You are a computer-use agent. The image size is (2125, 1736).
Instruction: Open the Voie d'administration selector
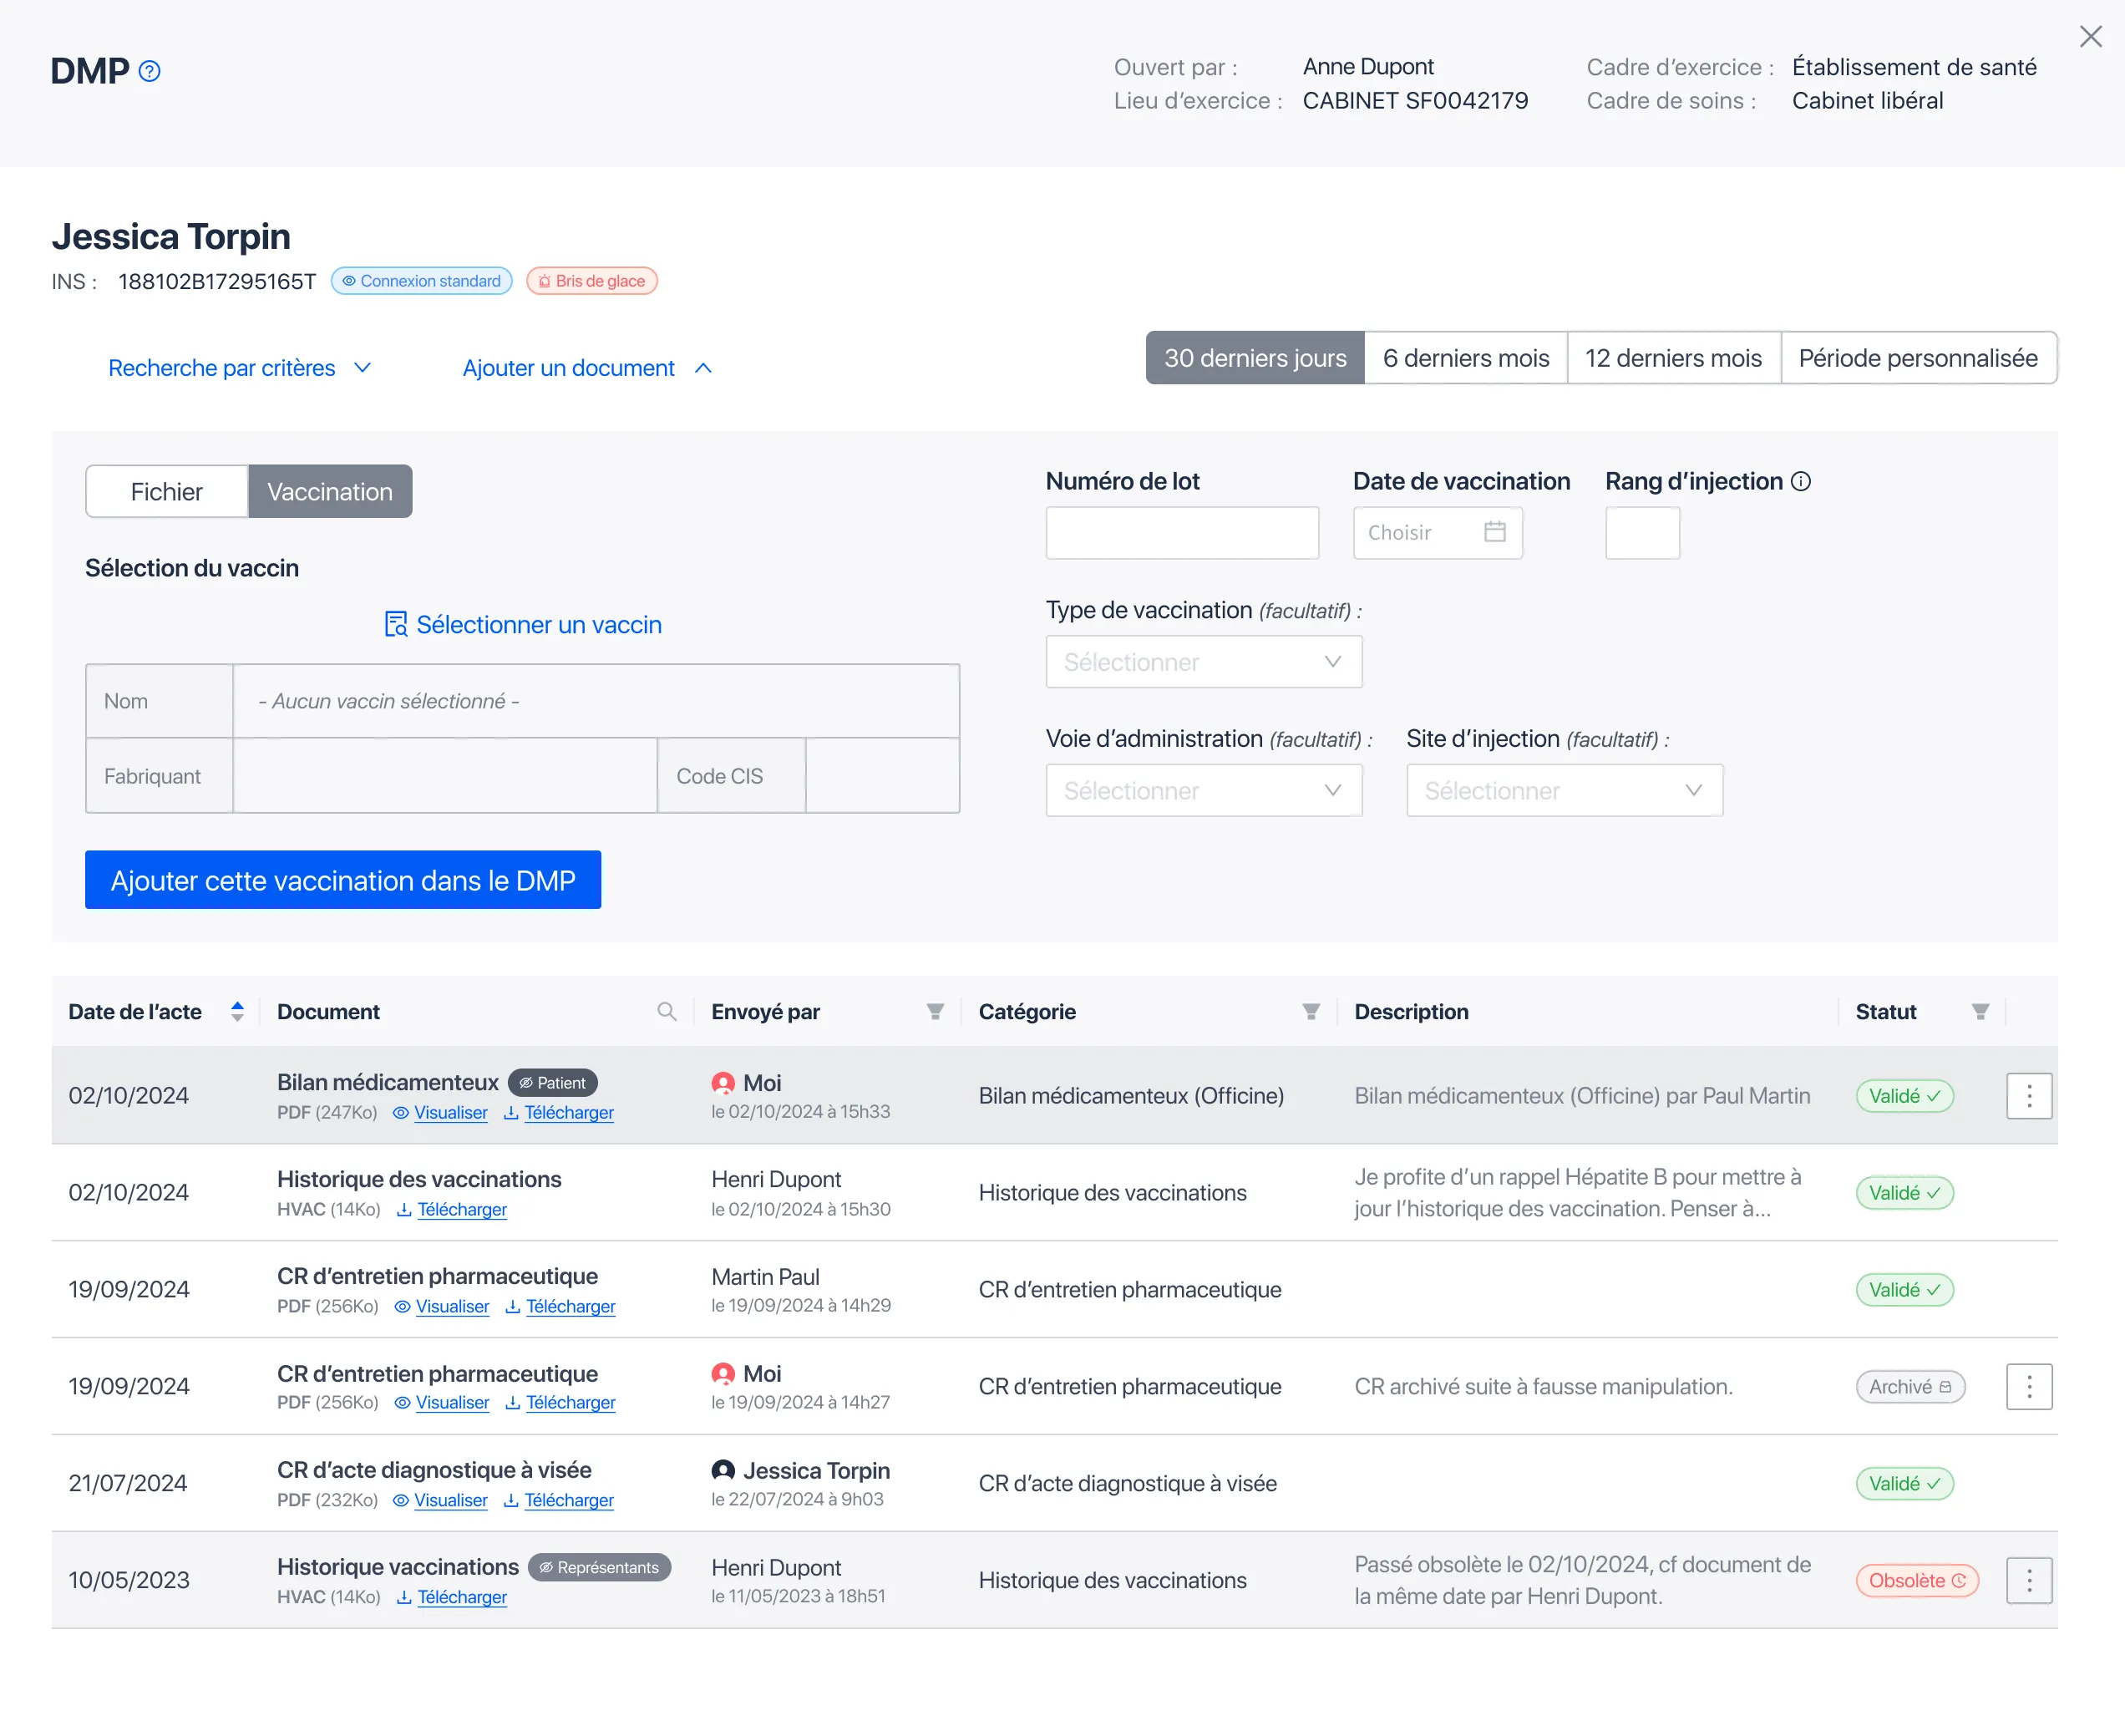point(1203,790)
